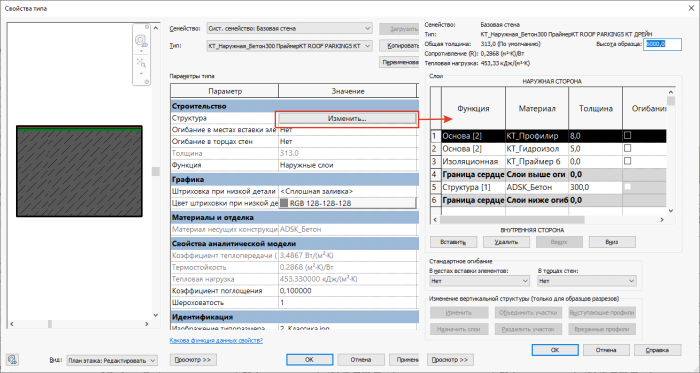Click the Применить button
Screen dimensions: 700x373
[404, 360]
